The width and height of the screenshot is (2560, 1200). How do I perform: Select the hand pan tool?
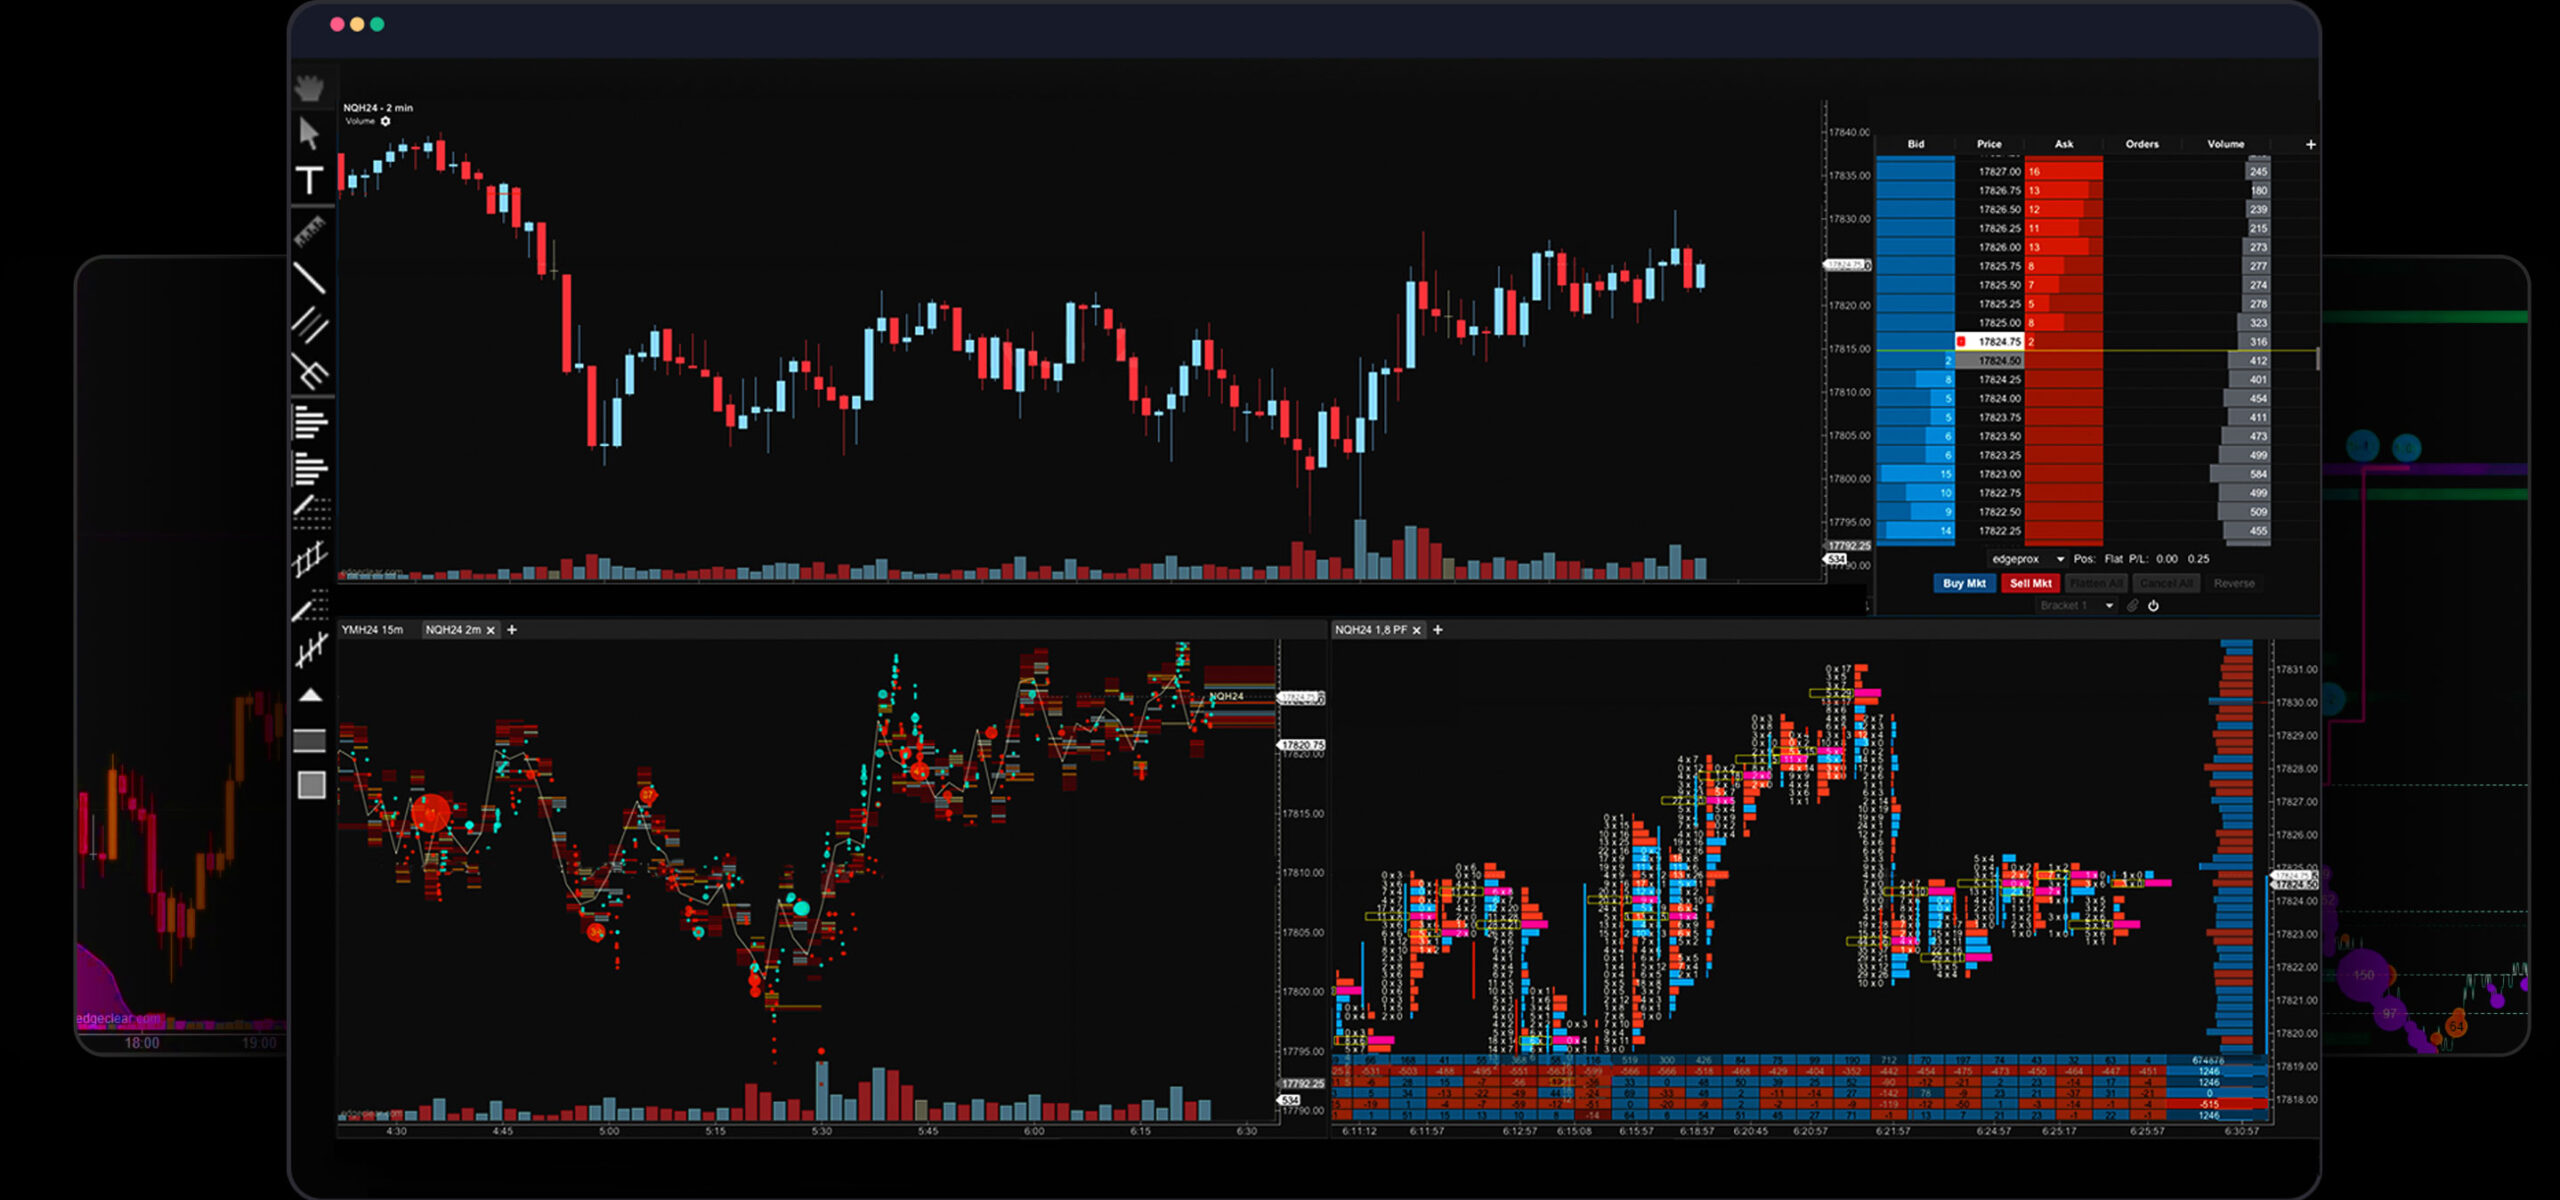click(x=310, y=89)
